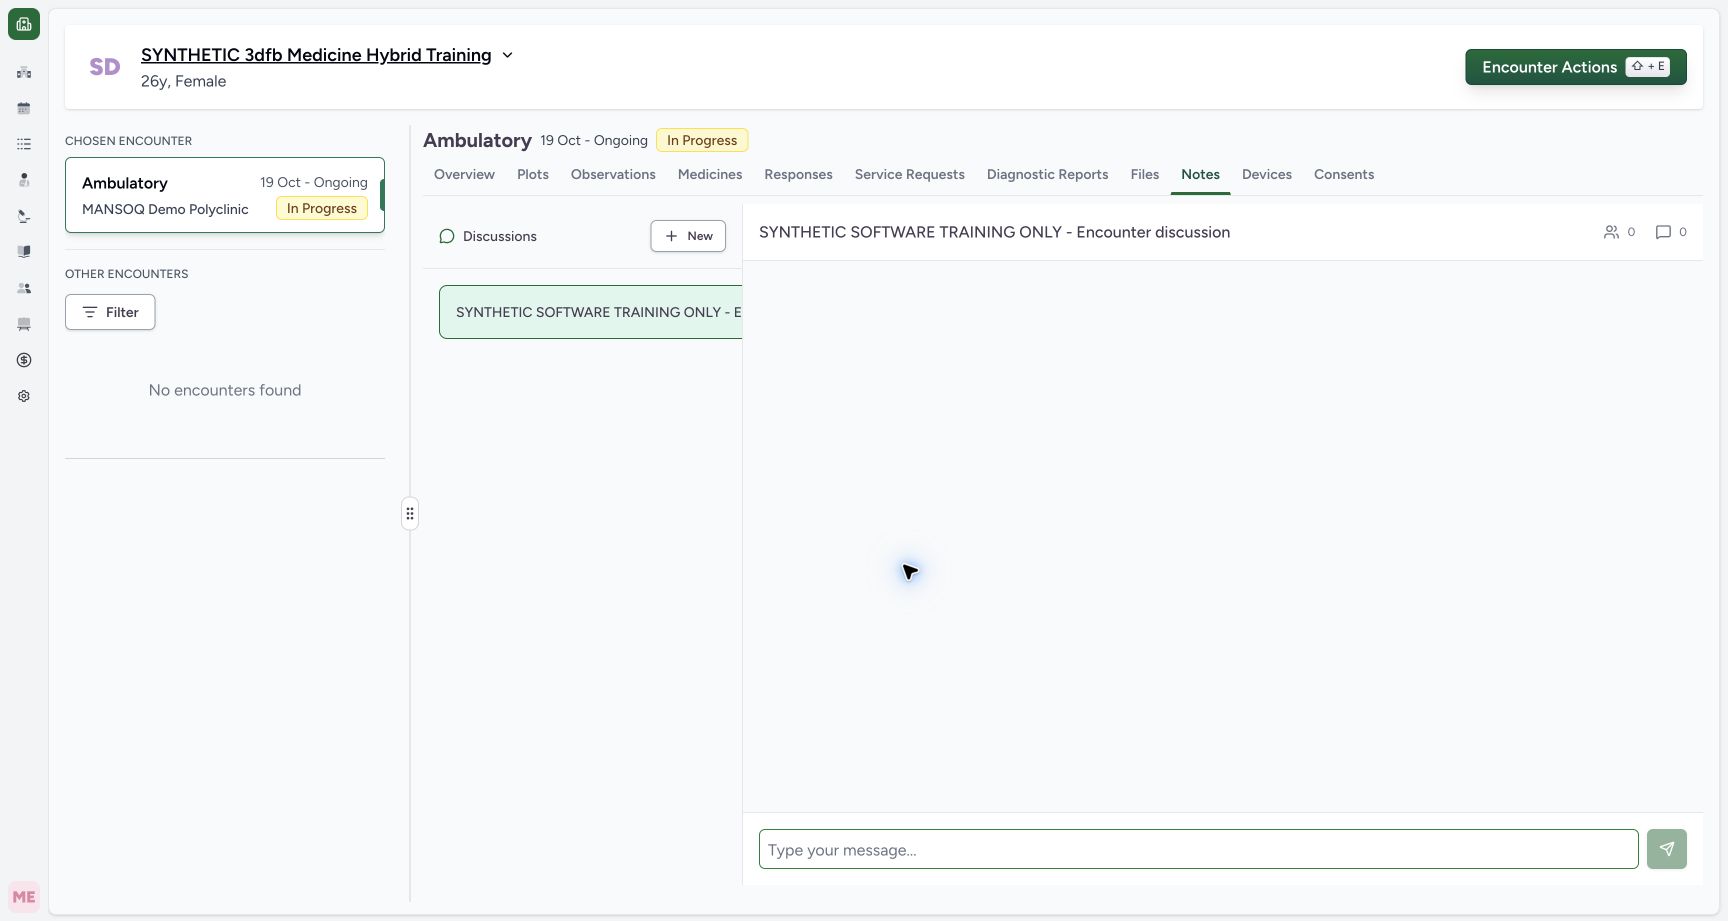The height and width of the screenshot is (921, 1728).
Task: Open the users group sidebar icon
Action: [24, 288]
